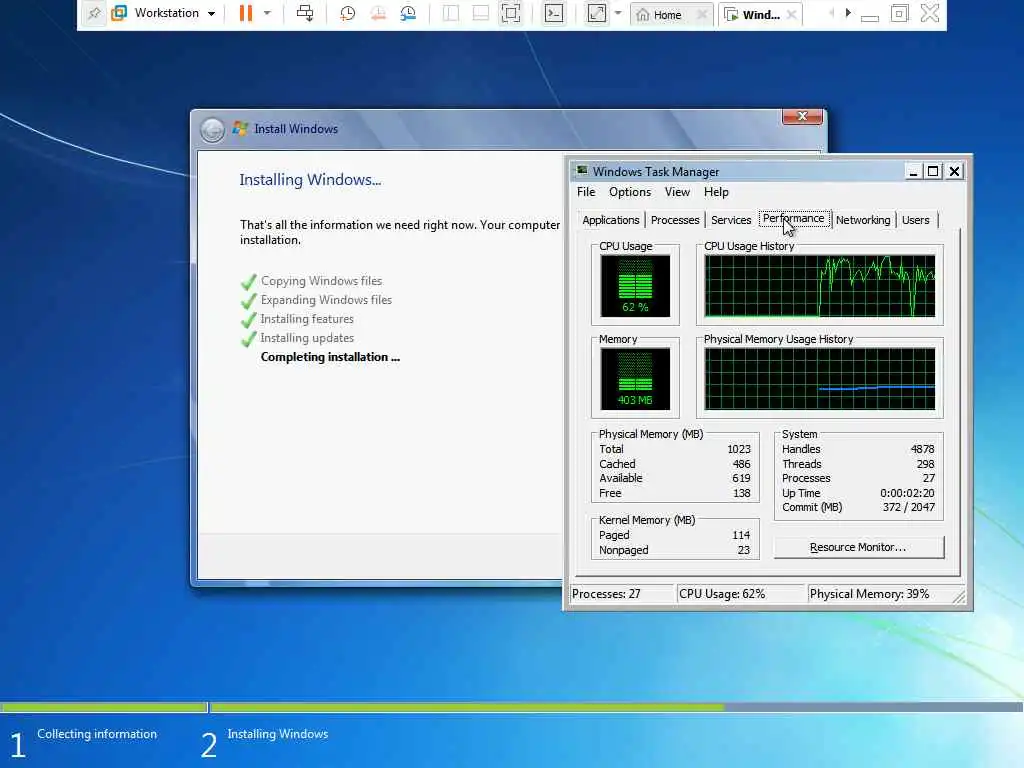Switch to the Networking tab
Image resolution: width=1024 pixels, height=768 pixels.
click(x=863, y=220)
